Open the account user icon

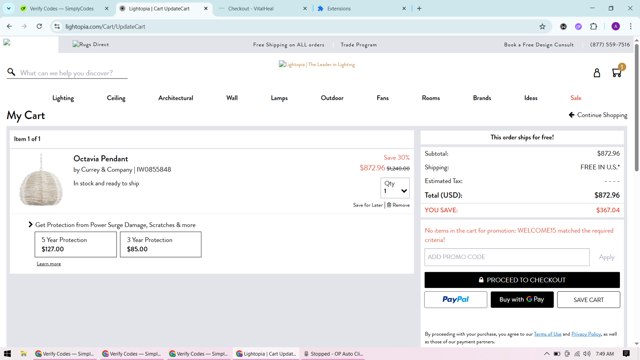597,73
